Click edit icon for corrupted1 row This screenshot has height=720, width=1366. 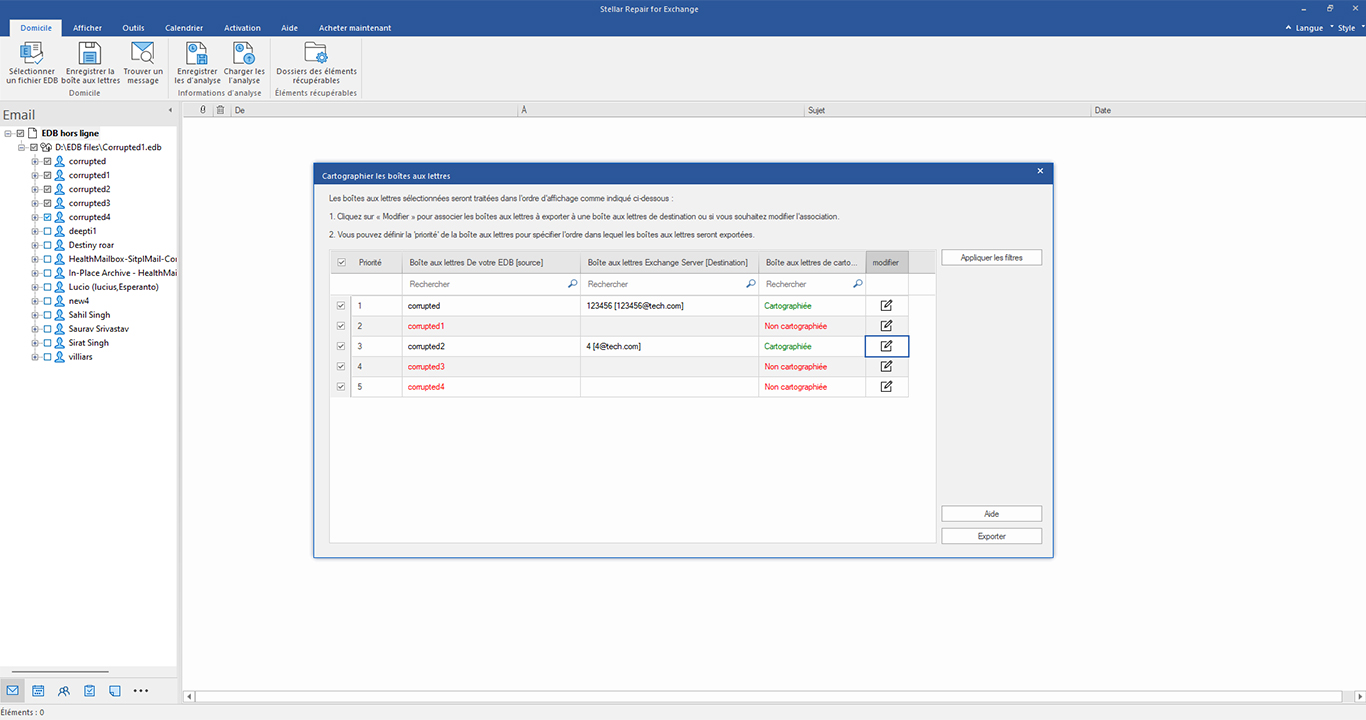pos(886,326)
